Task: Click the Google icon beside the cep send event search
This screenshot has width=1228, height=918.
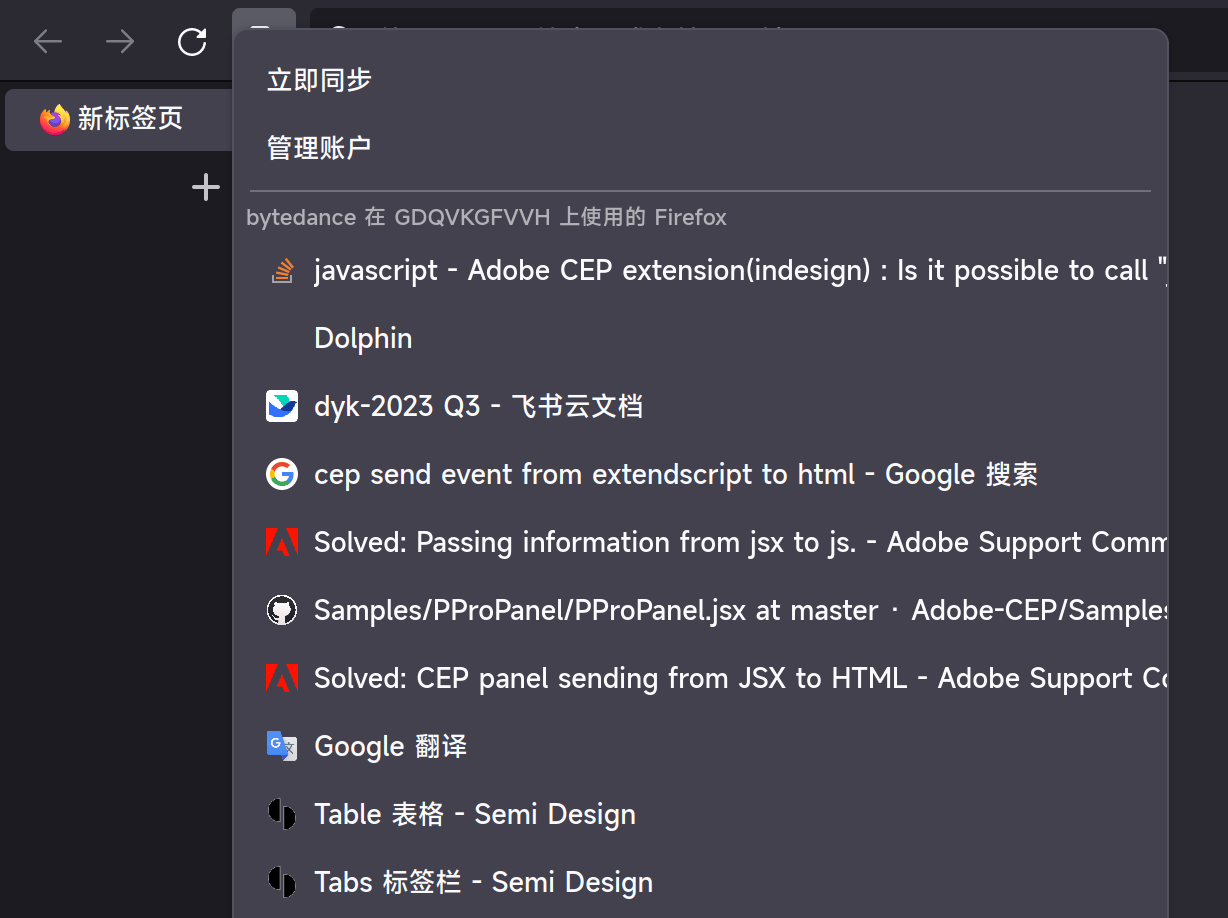Action: click(x=282, y=474)
